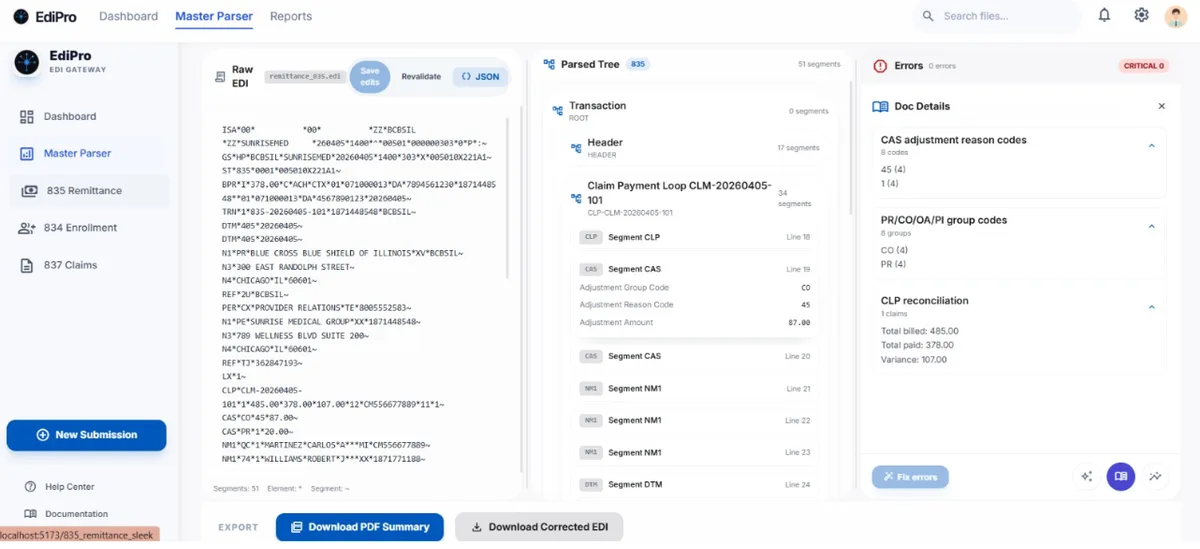Screen dimensions: 1200x549
Task: Collapse CAS adjustment reason codes section
Action: pos(1151,146)
